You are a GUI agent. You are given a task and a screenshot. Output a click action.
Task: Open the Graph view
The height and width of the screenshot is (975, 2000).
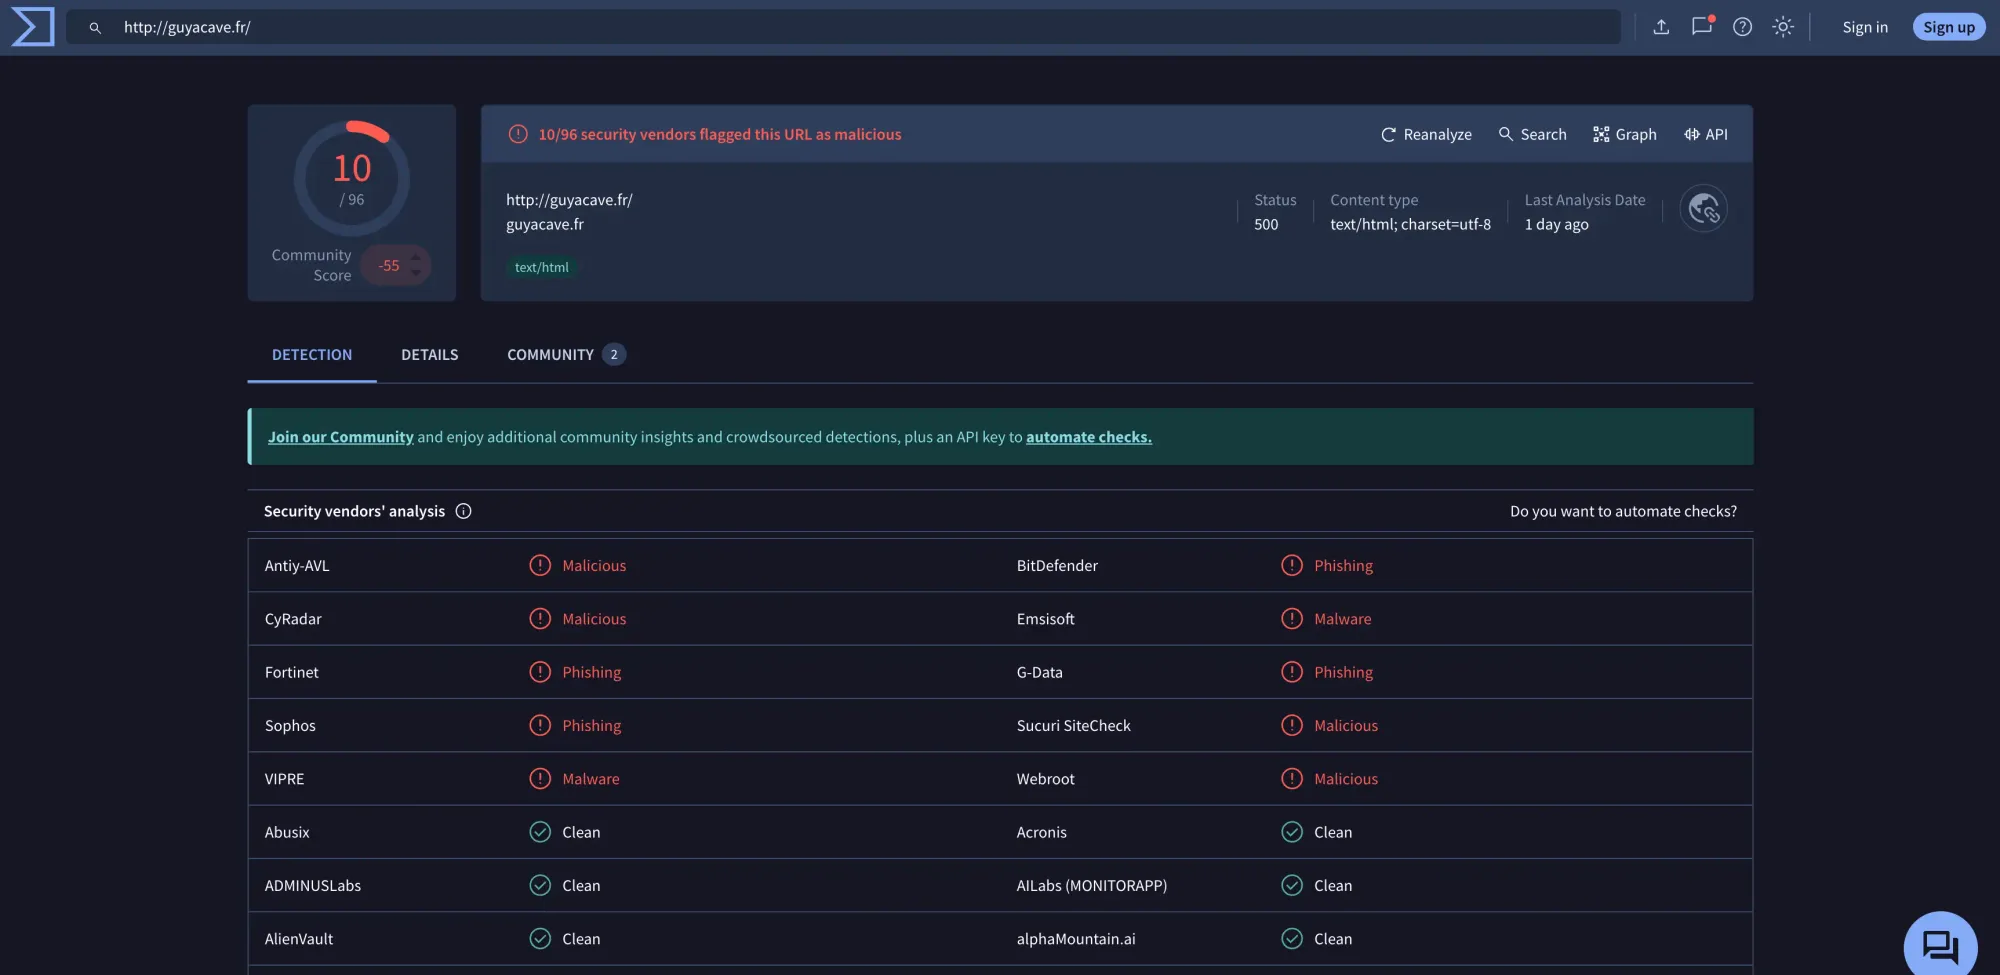[x=1625, y=134]
